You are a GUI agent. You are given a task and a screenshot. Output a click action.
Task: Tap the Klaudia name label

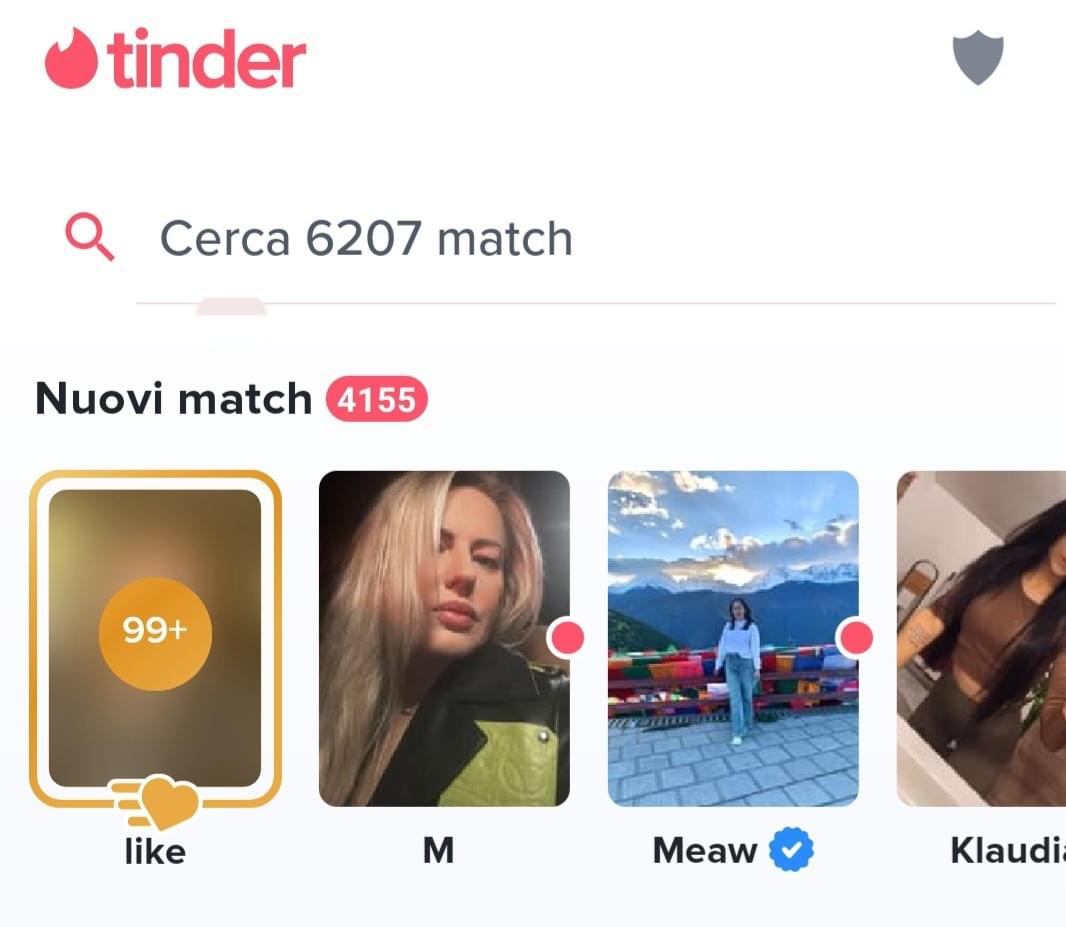pos(1008,850)
